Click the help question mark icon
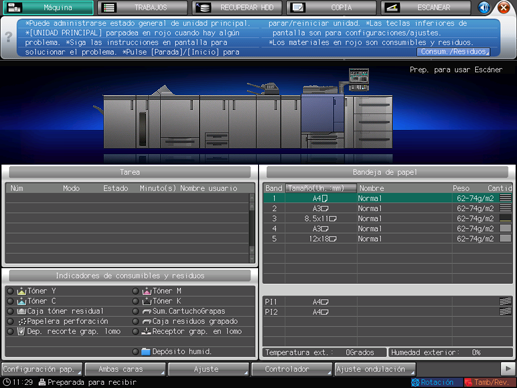The height and width of the screenshot is (388, 517). point(9,37)
